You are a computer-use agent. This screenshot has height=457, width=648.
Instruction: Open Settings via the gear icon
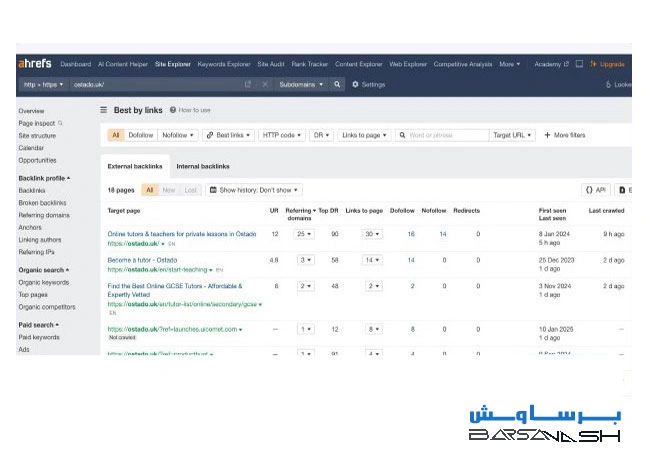point(356,85)
